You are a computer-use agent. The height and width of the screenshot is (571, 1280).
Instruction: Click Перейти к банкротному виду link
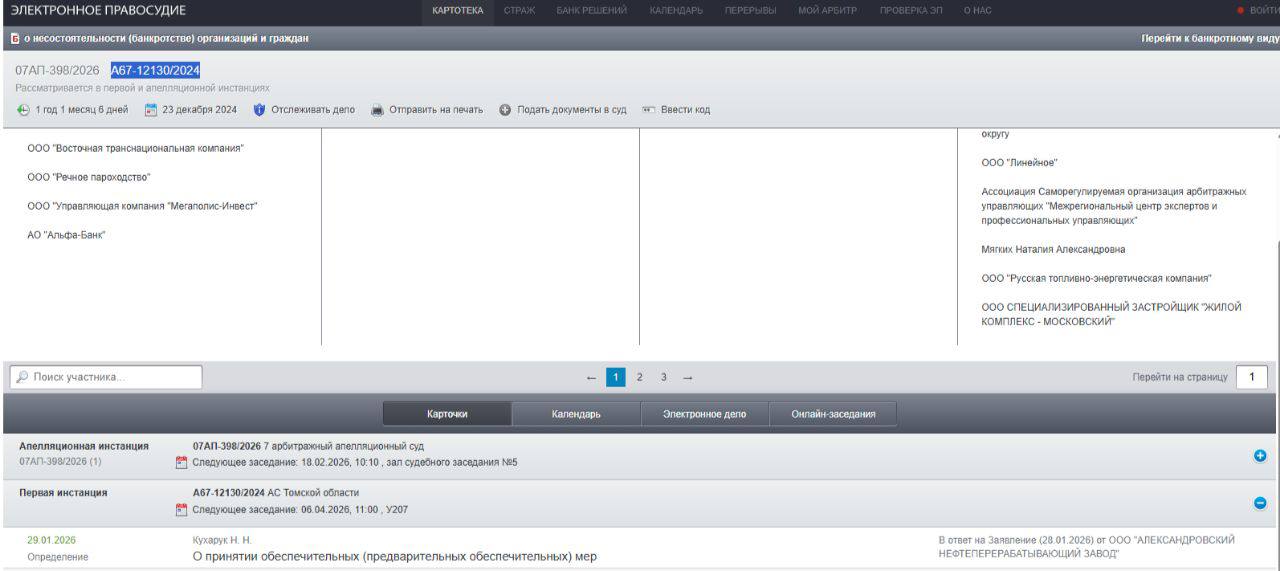1209,38
